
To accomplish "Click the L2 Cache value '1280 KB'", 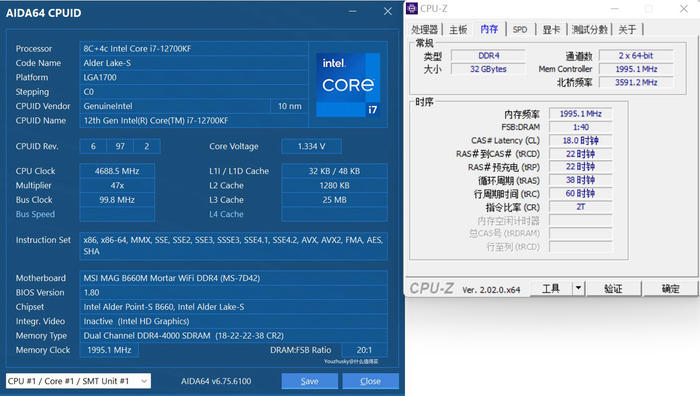I will (334, 185).
